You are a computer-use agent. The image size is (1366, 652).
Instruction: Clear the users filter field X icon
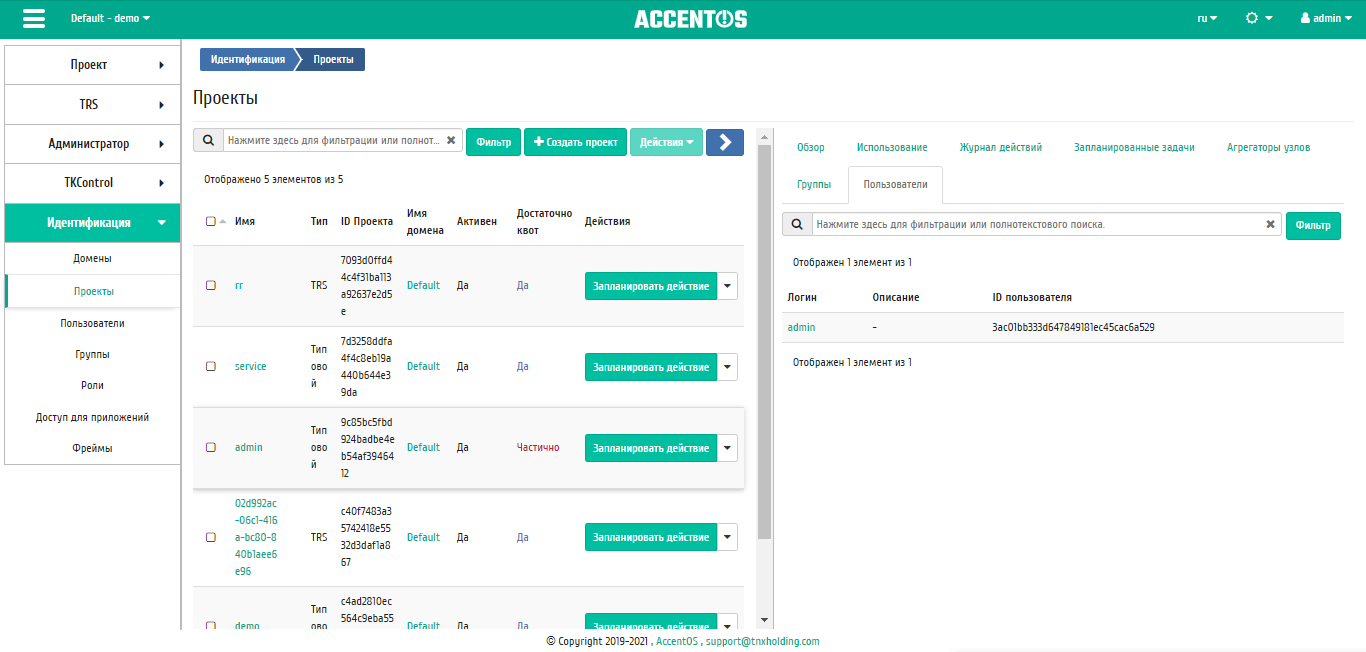click(x=1271, y=225)
